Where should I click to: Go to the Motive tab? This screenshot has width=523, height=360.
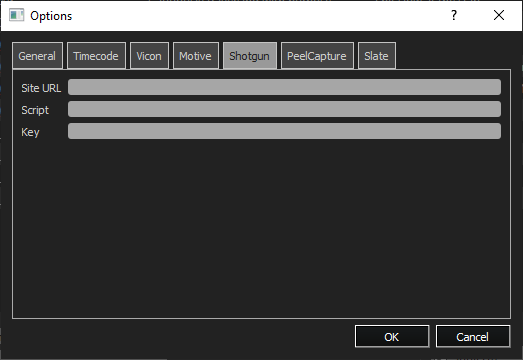196,56
